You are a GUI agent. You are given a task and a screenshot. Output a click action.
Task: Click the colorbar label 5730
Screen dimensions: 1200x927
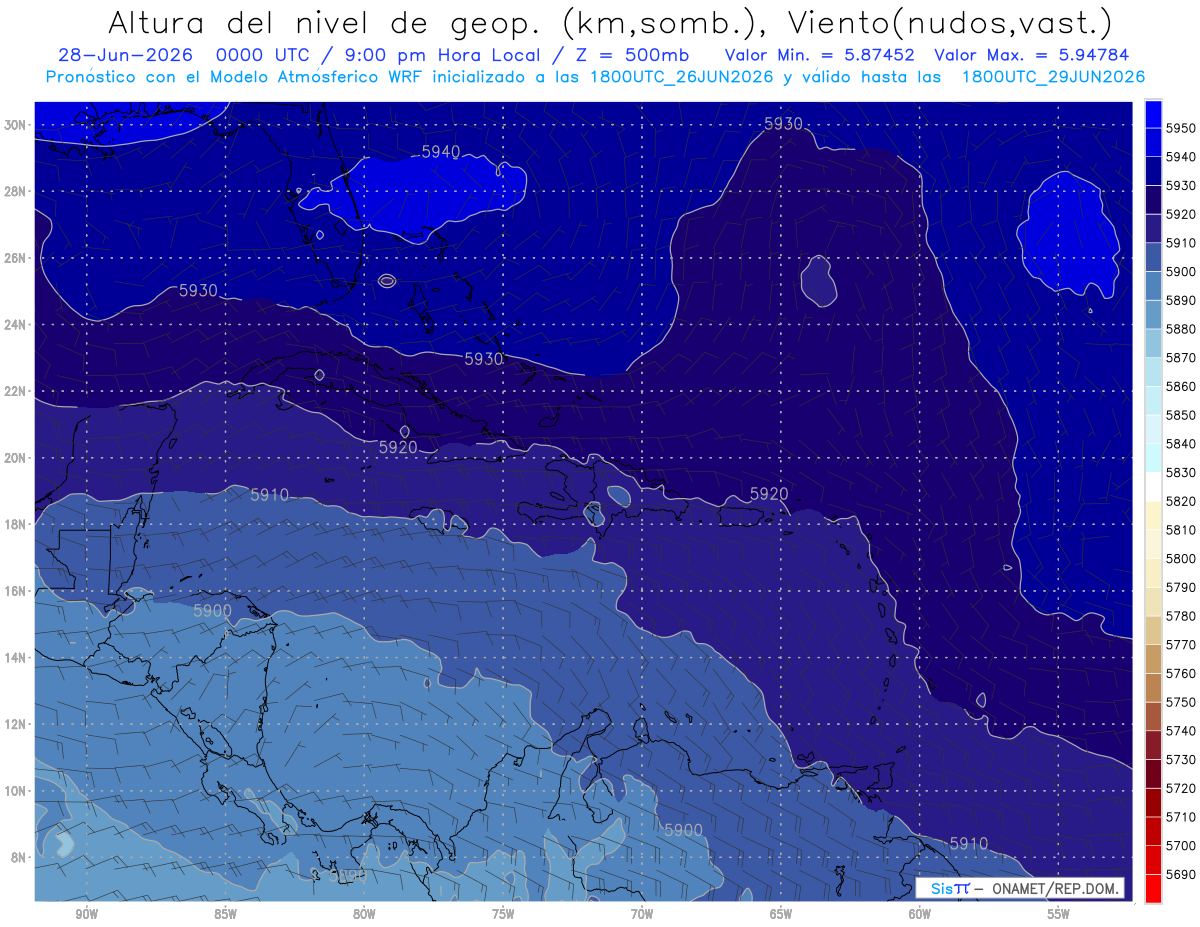click(x=1180, y=759)
